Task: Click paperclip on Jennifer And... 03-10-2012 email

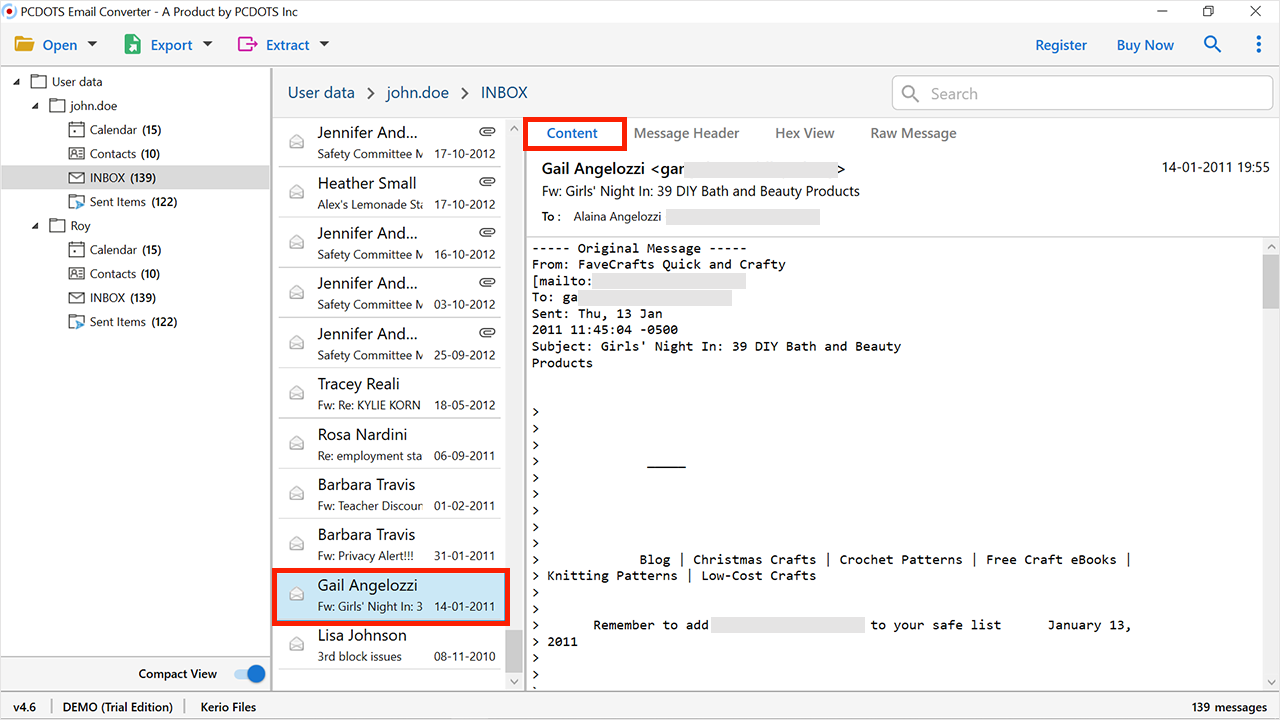Action: point(487,282)
